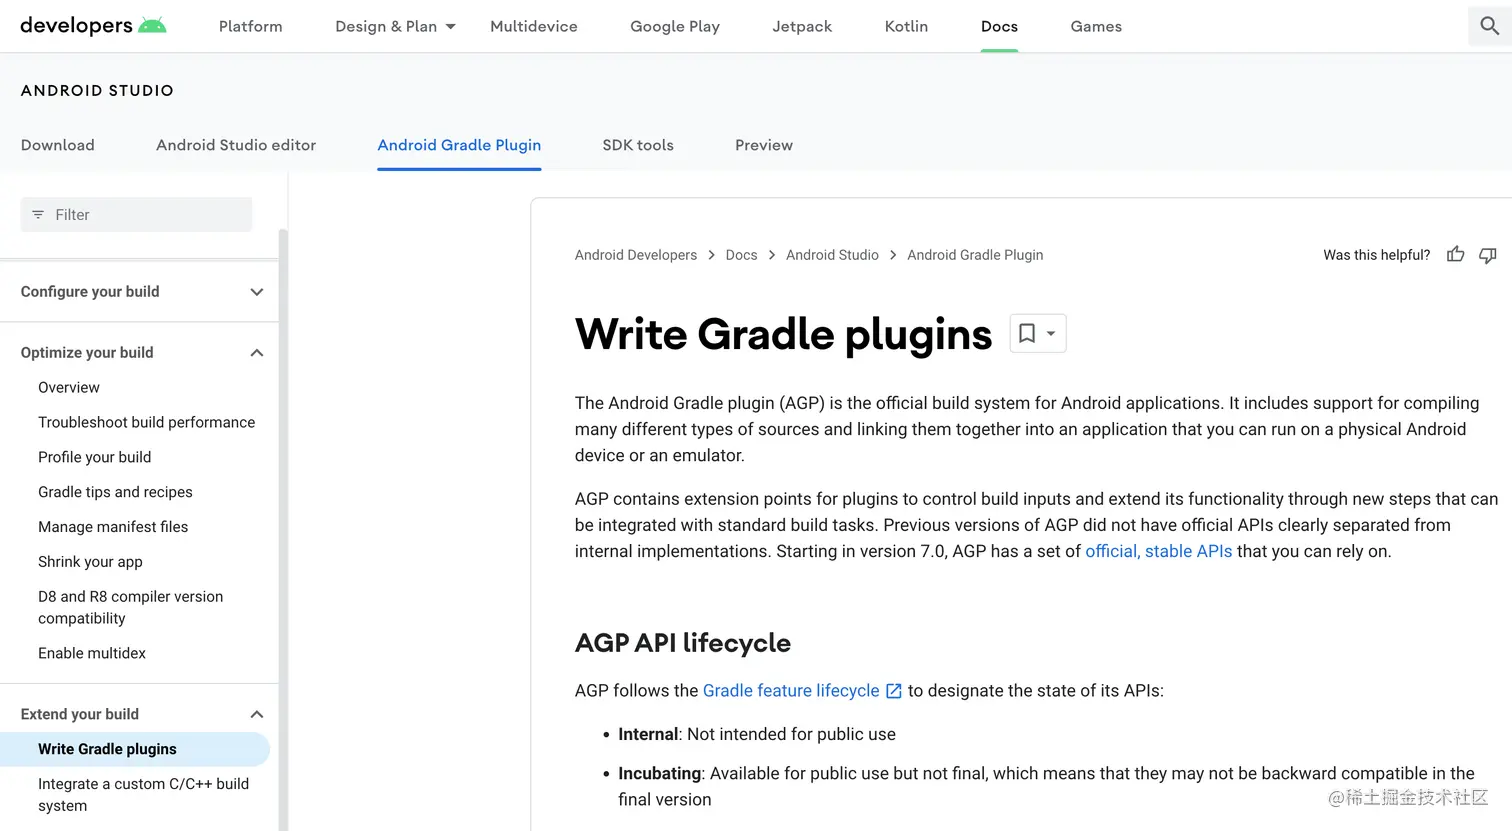Click the Android developers logo
Viewport: 1512px width, 831px height.
tap(93, 26)
